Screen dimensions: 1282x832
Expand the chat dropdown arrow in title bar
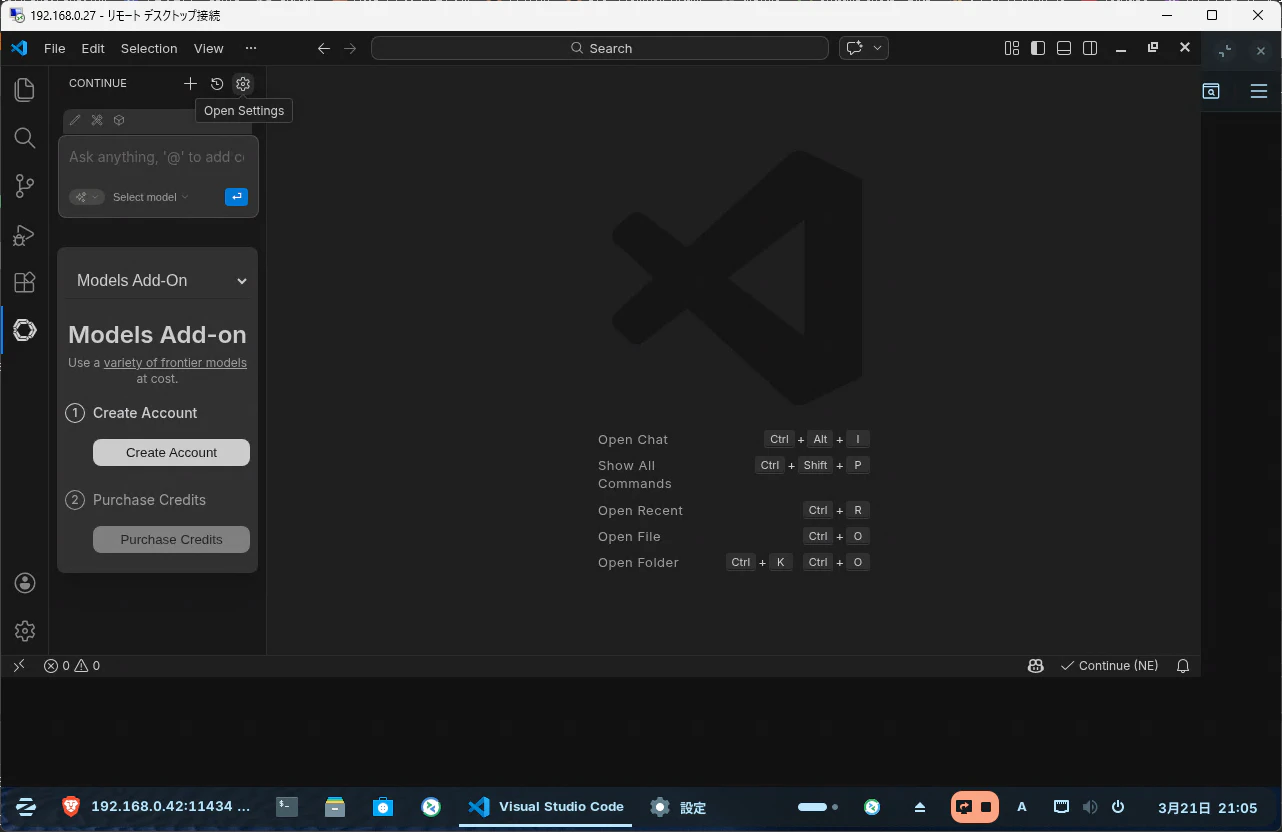tap(878, 48)
